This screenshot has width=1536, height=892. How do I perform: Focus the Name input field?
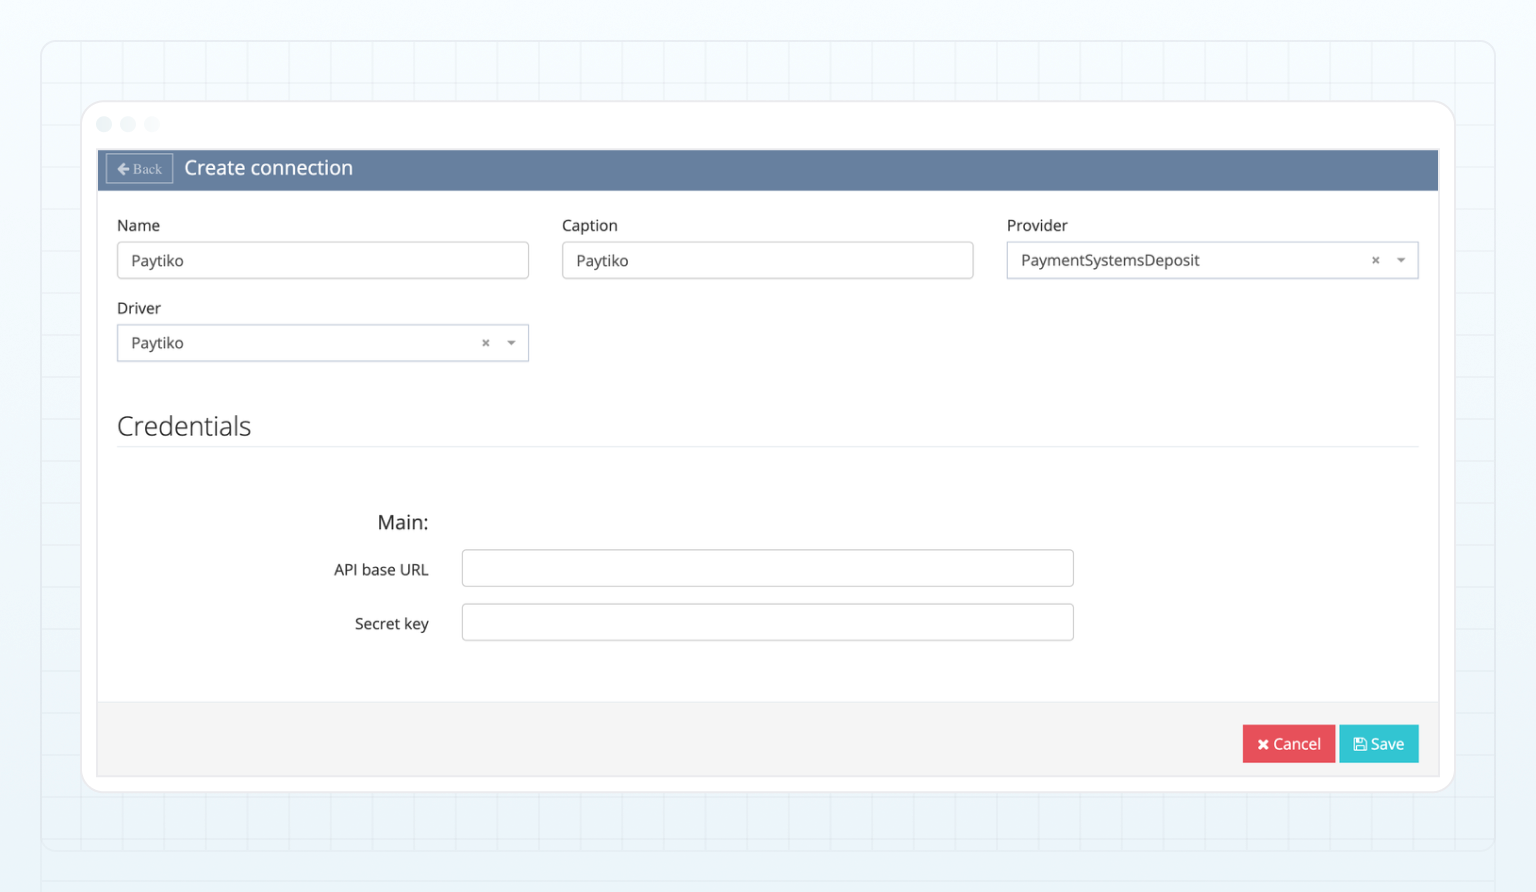[x=323, y=260]
